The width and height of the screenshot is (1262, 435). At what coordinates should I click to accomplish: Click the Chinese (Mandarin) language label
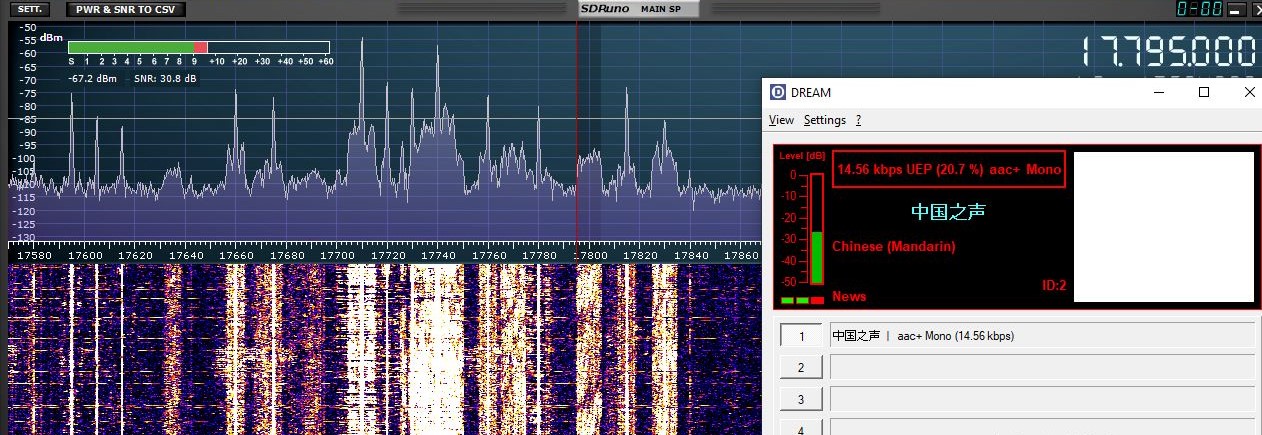893,246
